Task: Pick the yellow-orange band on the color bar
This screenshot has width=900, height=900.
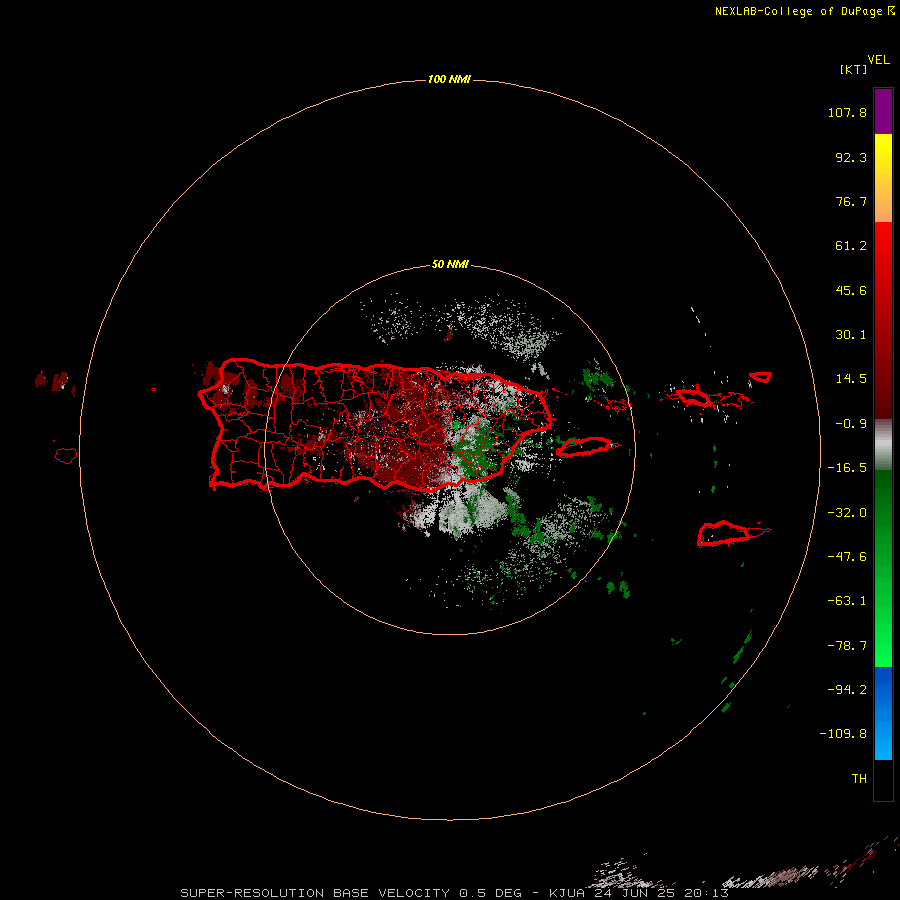Action: pos(883,178)
